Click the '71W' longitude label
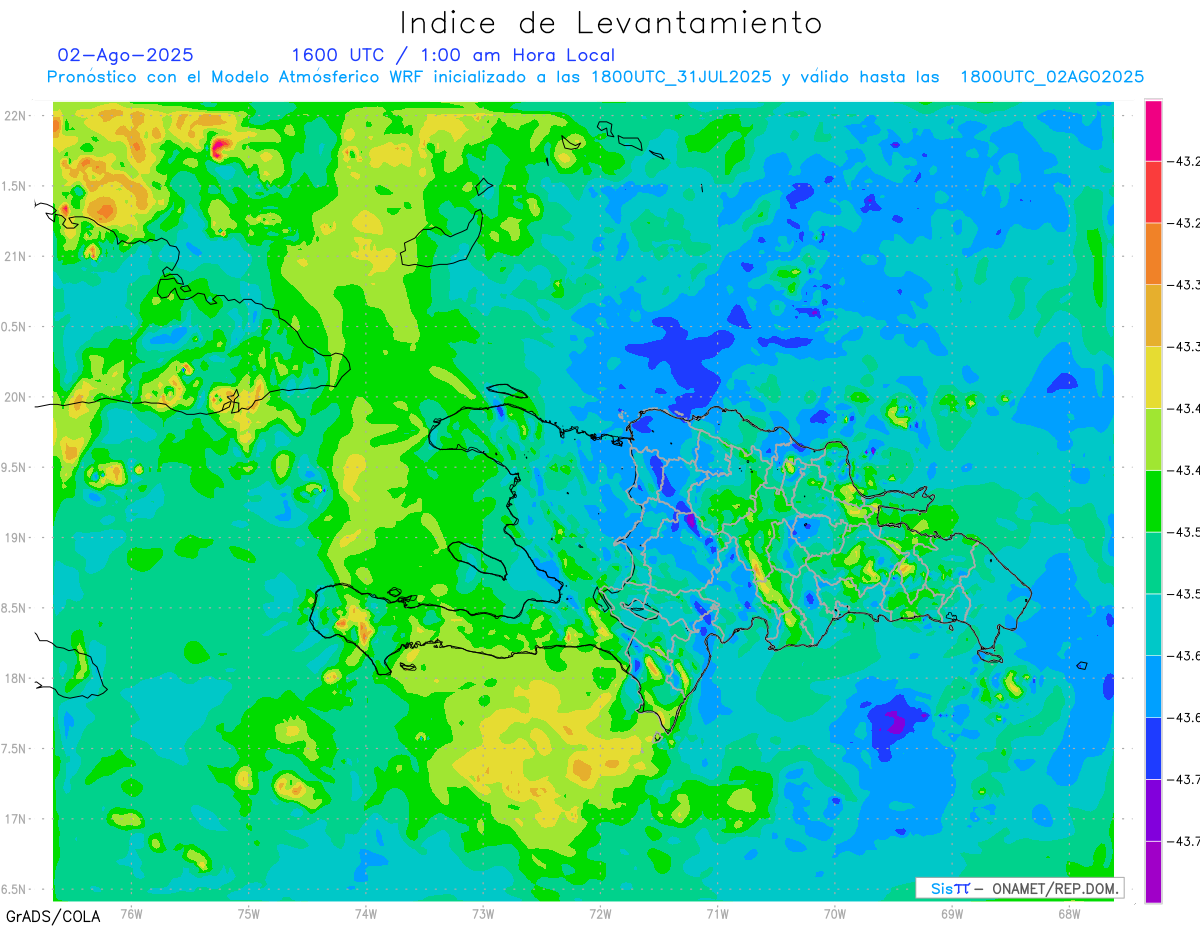Screen dimensions: 1200x927 717,914
